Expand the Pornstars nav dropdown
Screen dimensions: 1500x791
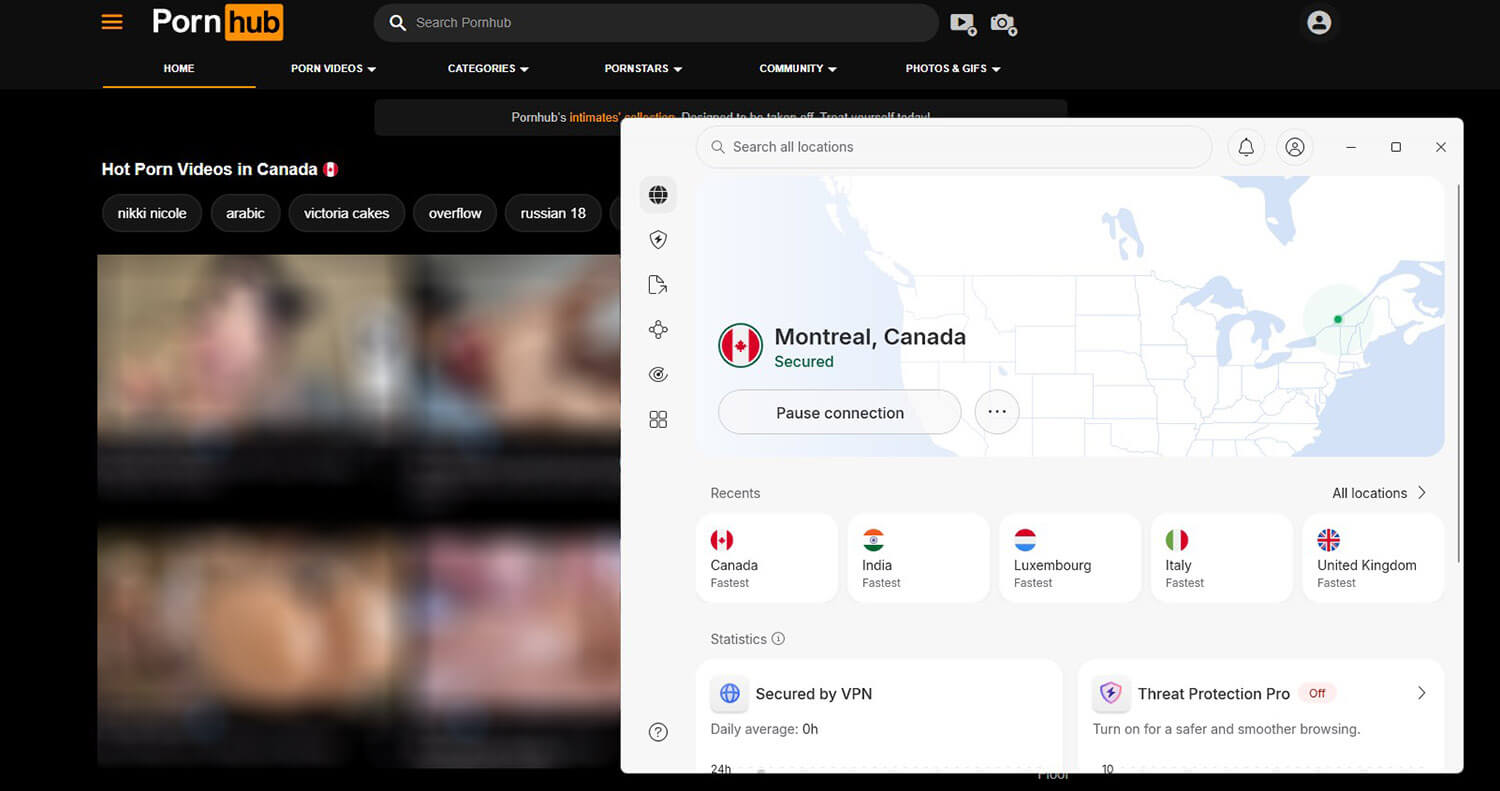(x=643, y=69)
